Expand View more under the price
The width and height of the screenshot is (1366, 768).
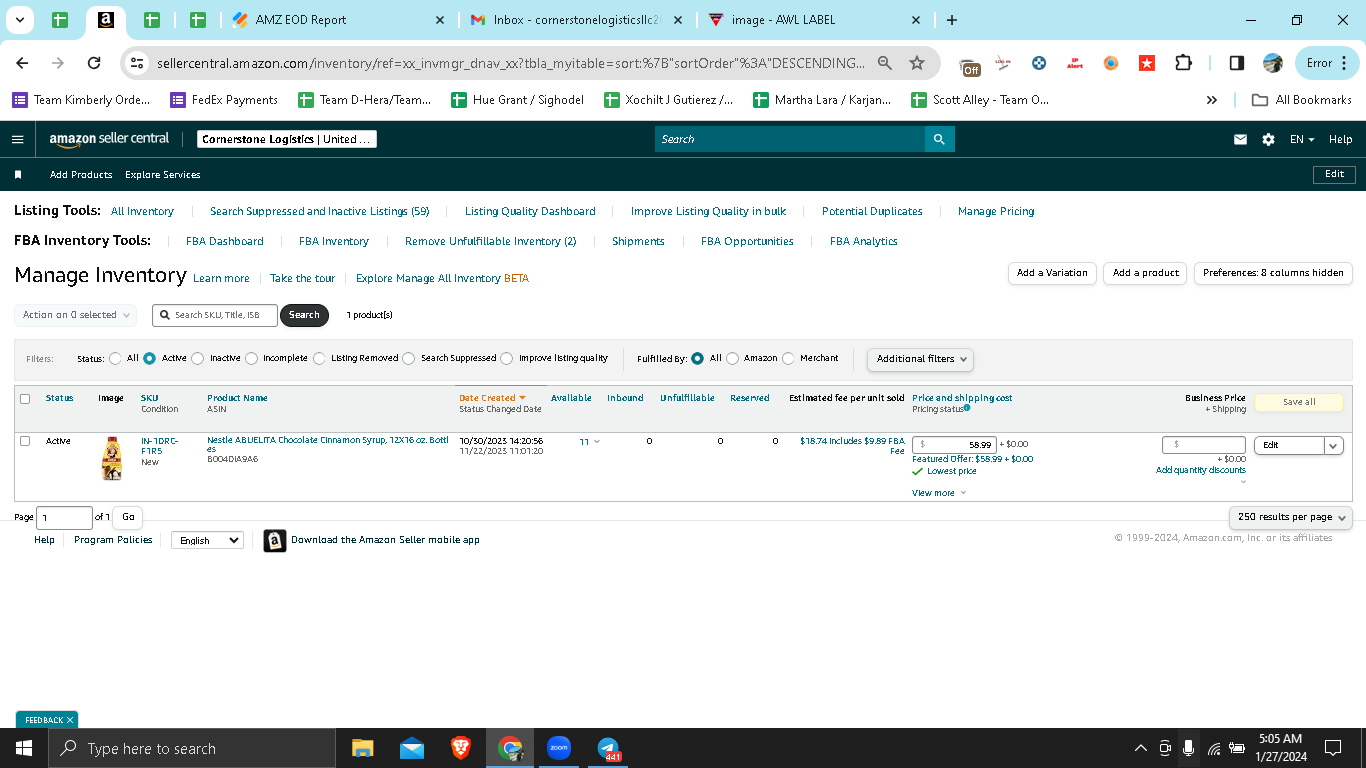pyautogui.click(x=939, y=493)
